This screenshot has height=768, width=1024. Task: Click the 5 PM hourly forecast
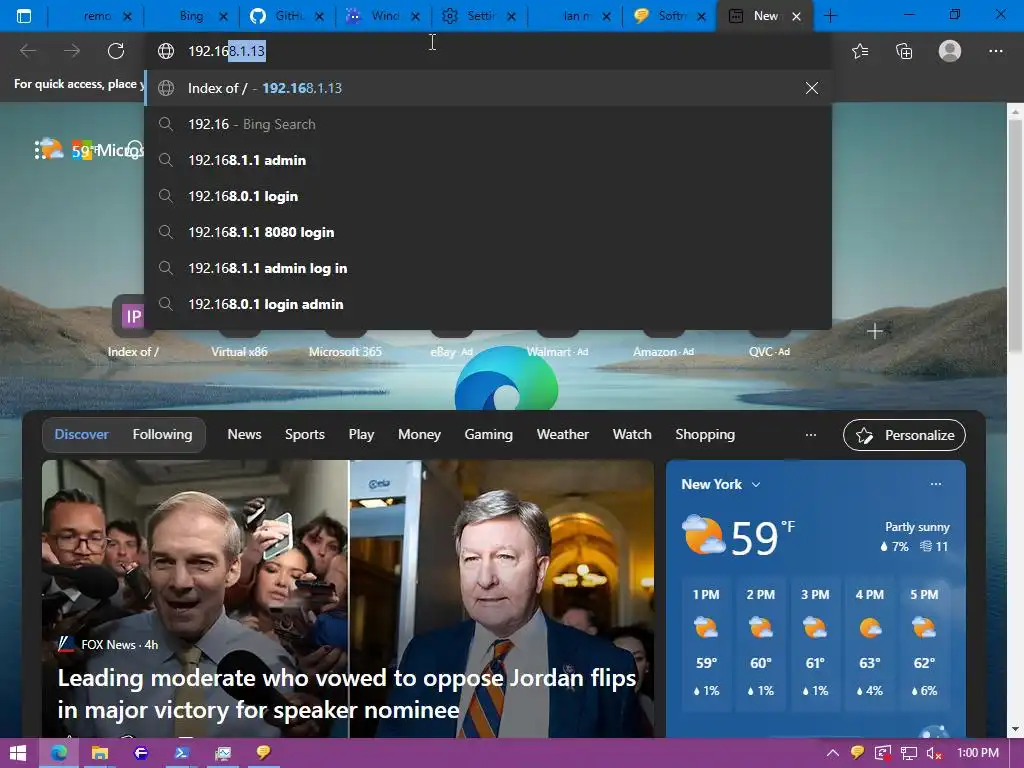pyautogui.click(x=924, y=643)
